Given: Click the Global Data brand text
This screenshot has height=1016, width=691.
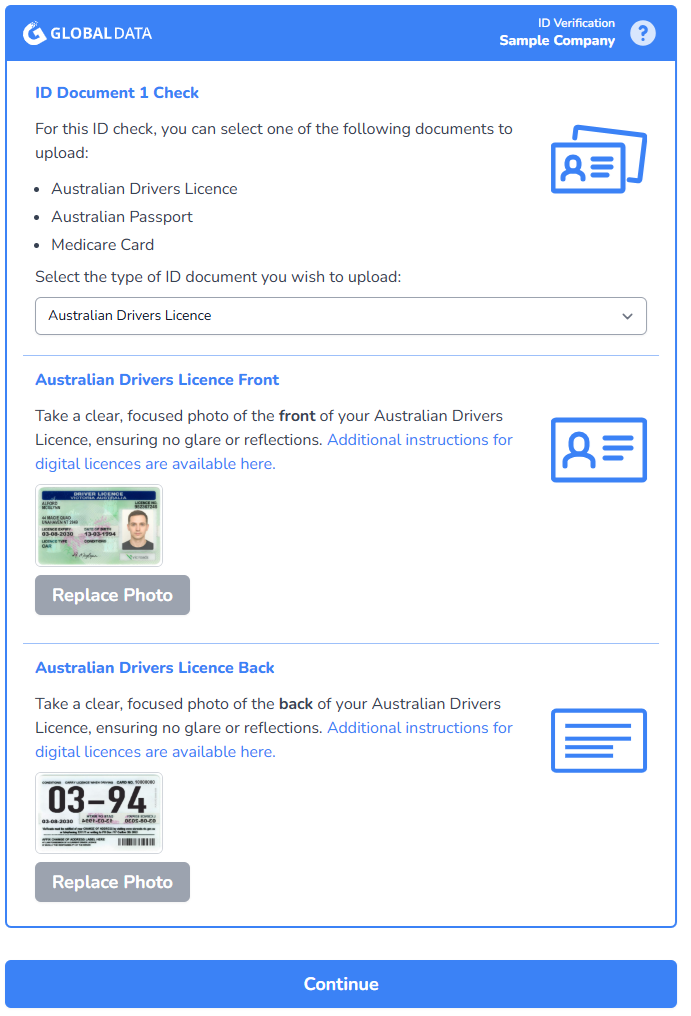Looking at the screenshot, I should point(101,34).
